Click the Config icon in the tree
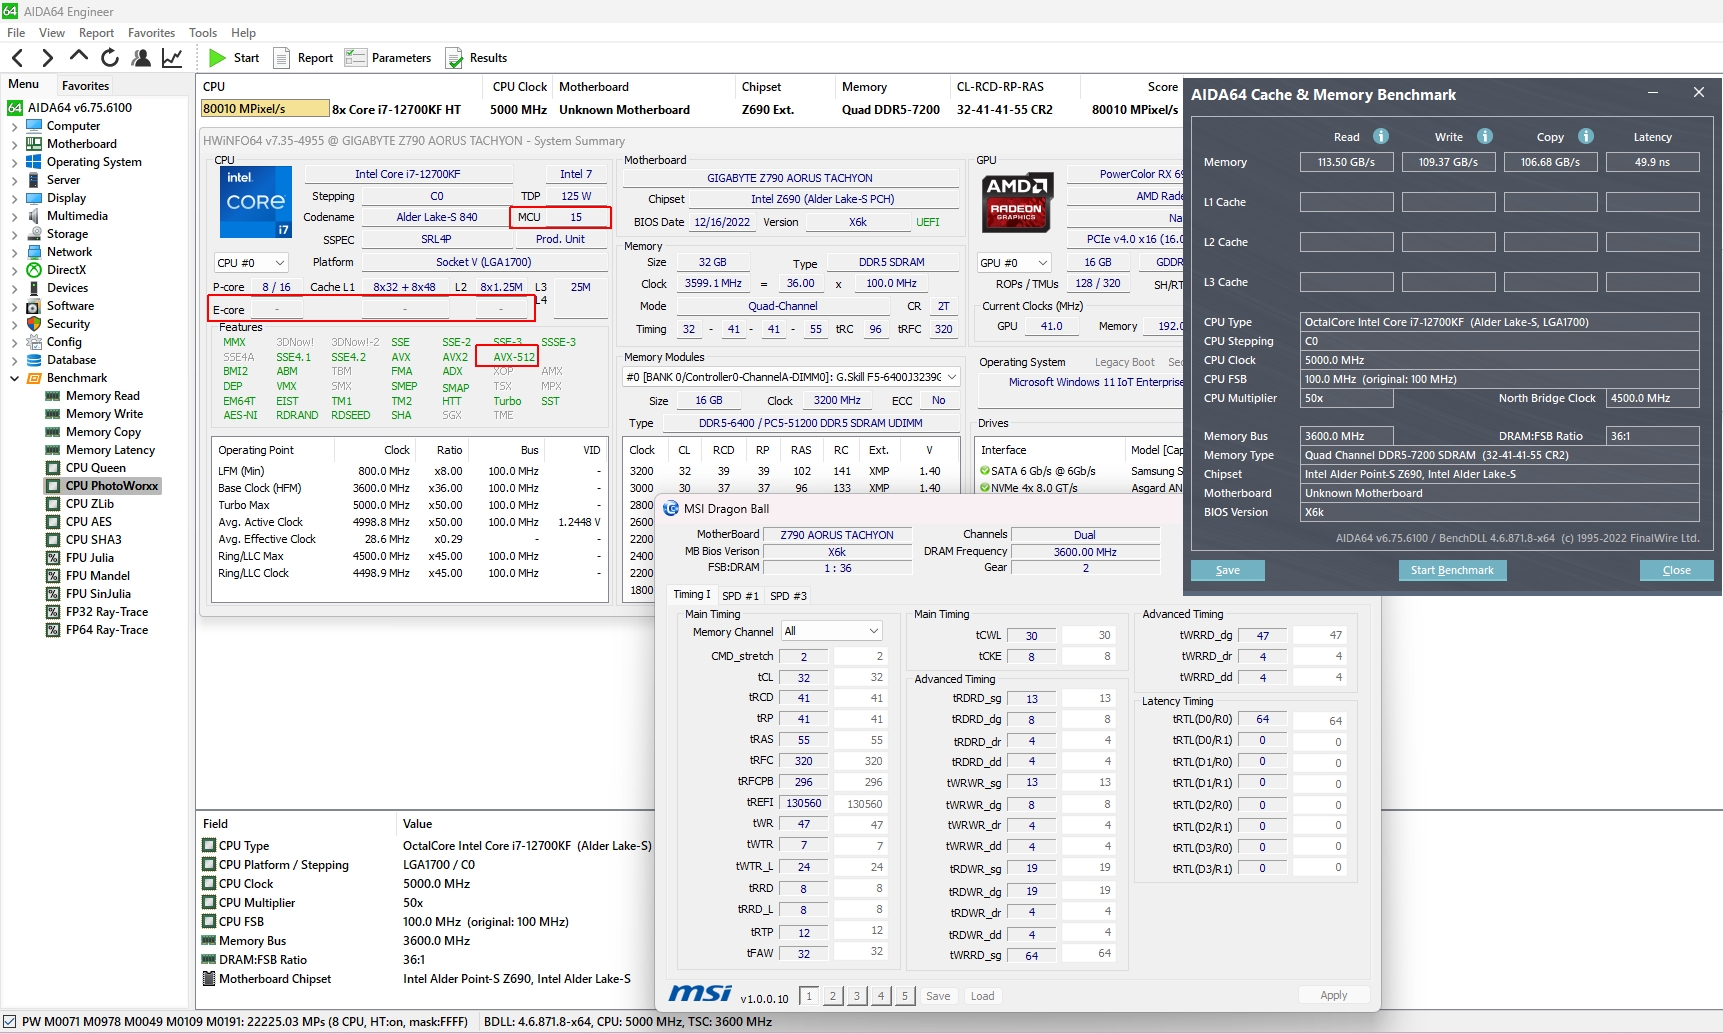Screen dimensions: 1723x1034 34,342
